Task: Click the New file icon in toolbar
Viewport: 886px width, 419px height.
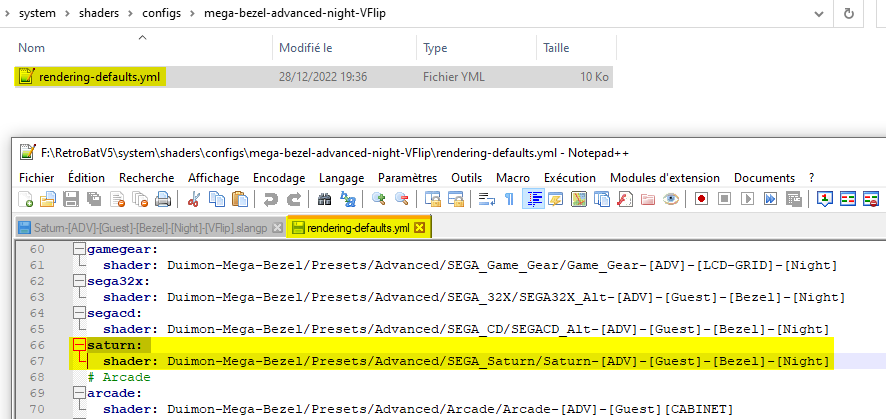Action: pos(25,199)
